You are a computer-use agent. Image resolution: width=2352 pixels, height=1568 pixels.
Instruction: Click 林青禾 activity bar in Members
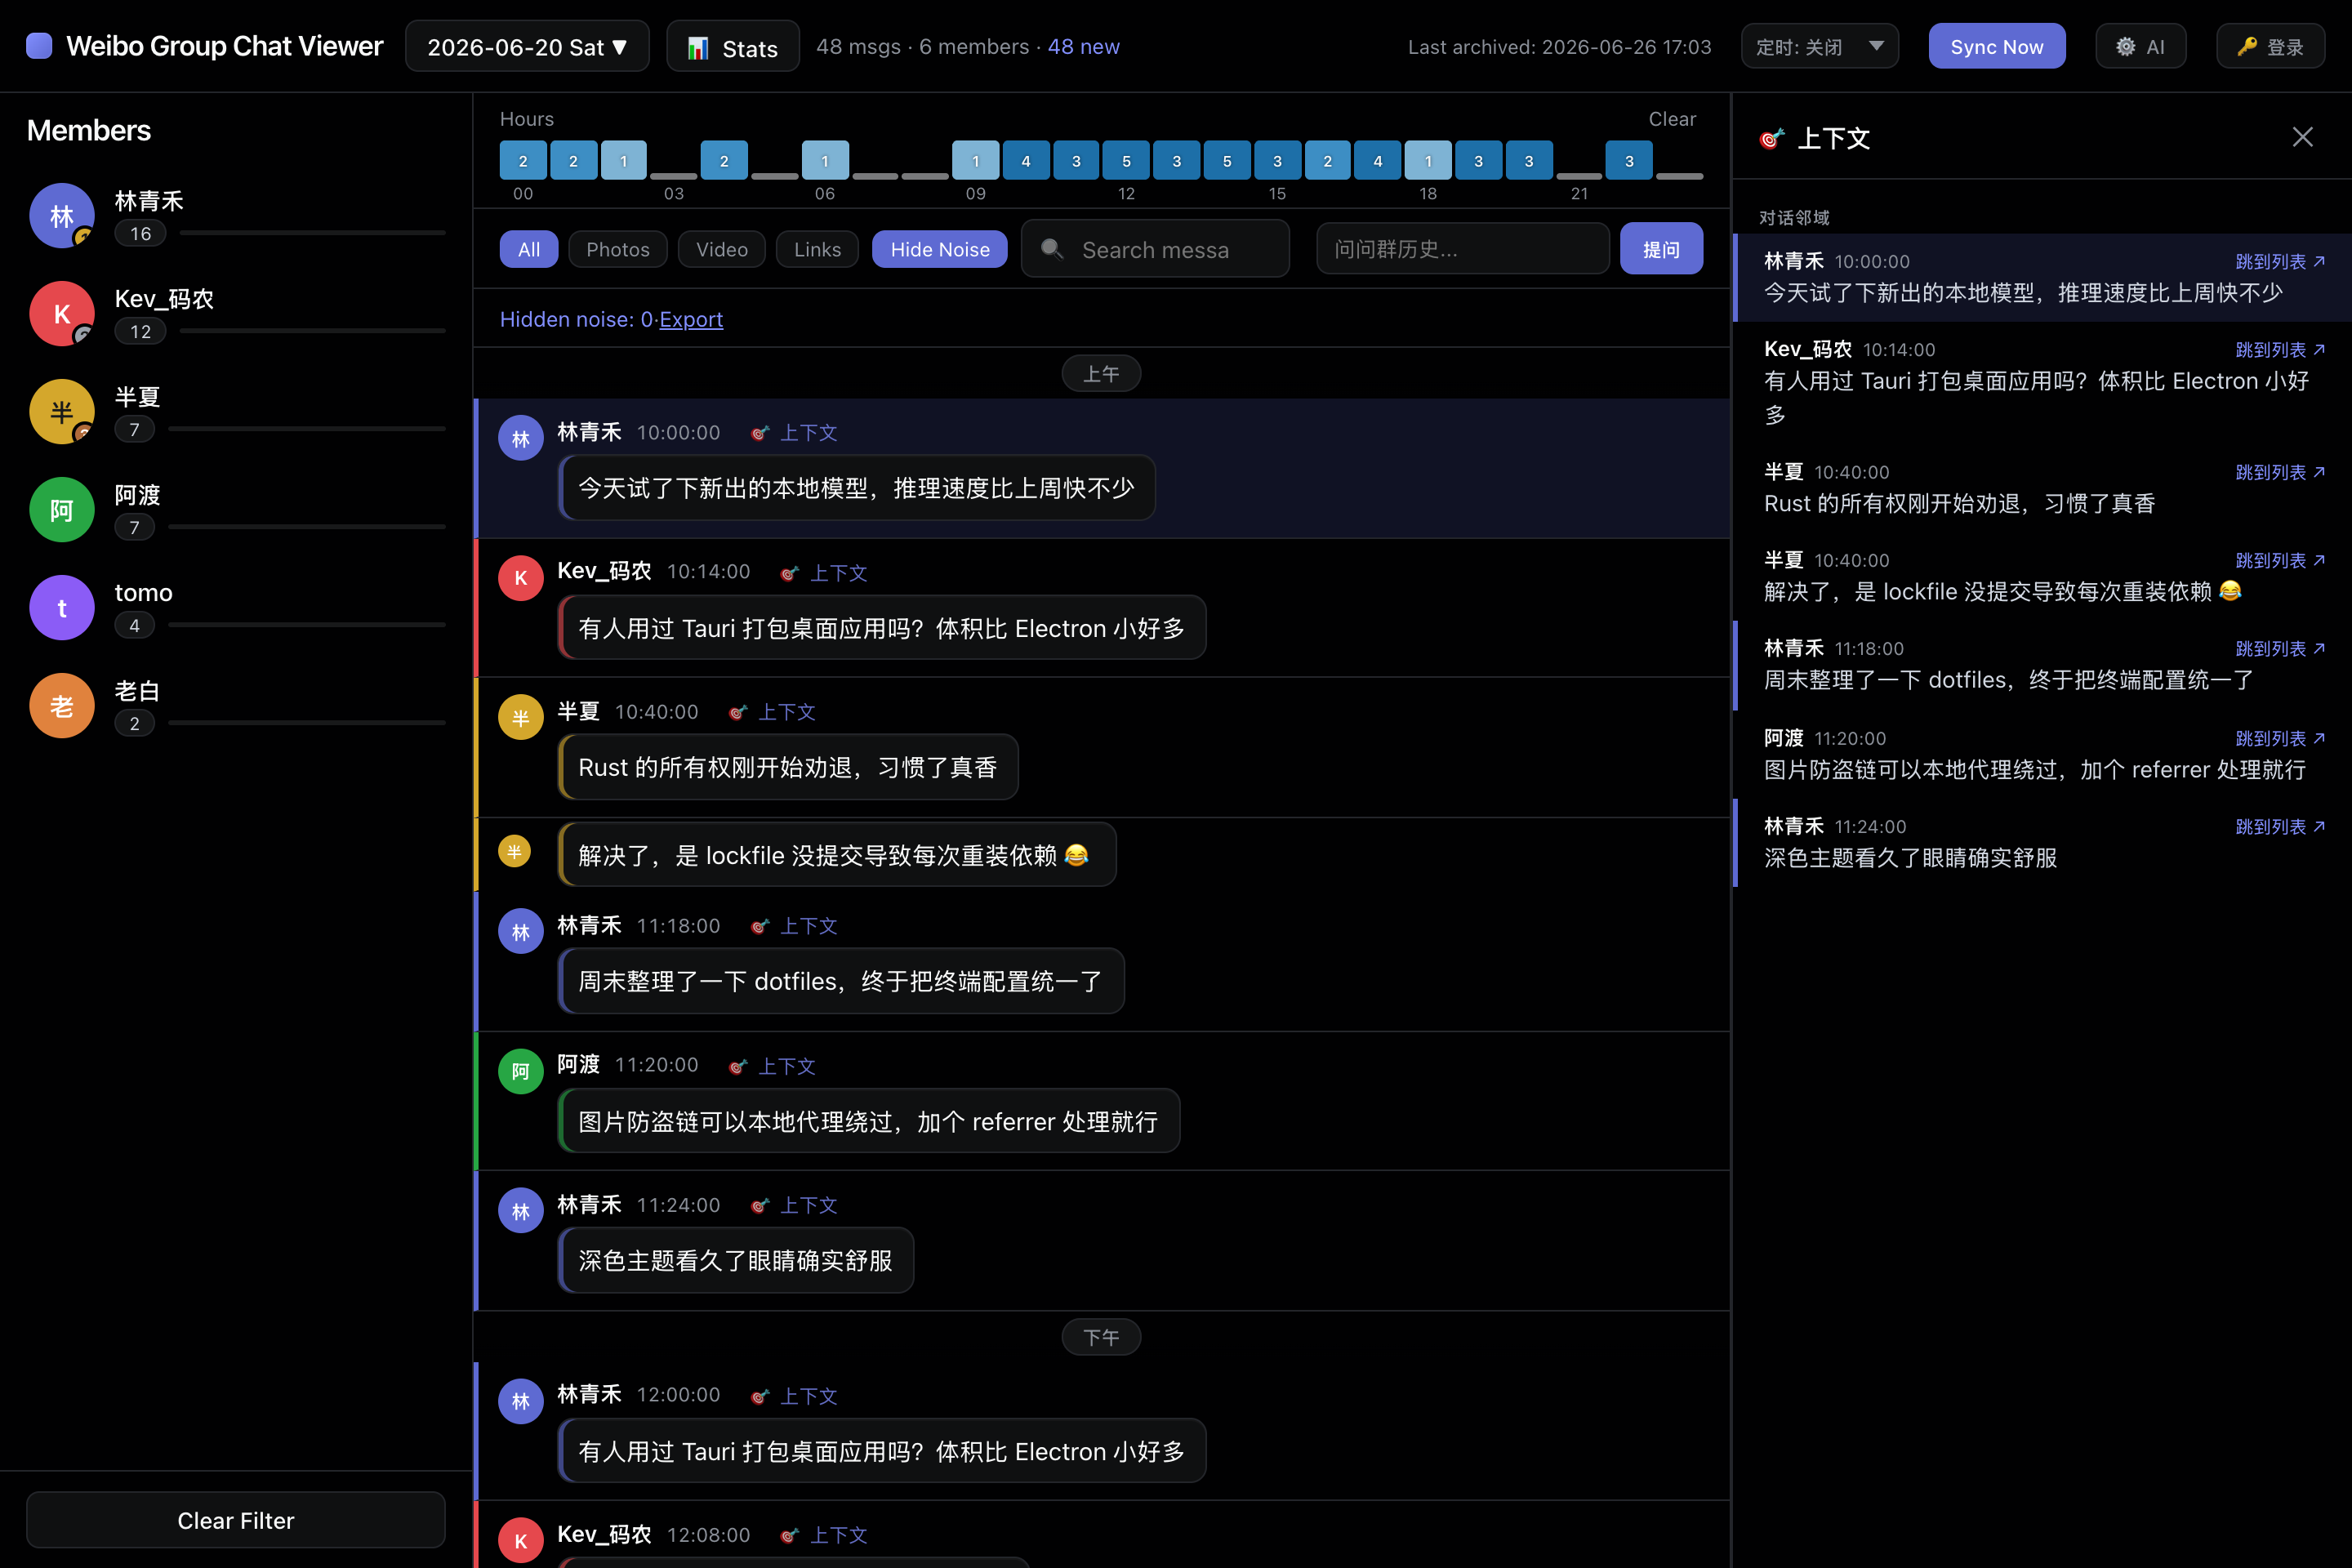coord(312,233)
